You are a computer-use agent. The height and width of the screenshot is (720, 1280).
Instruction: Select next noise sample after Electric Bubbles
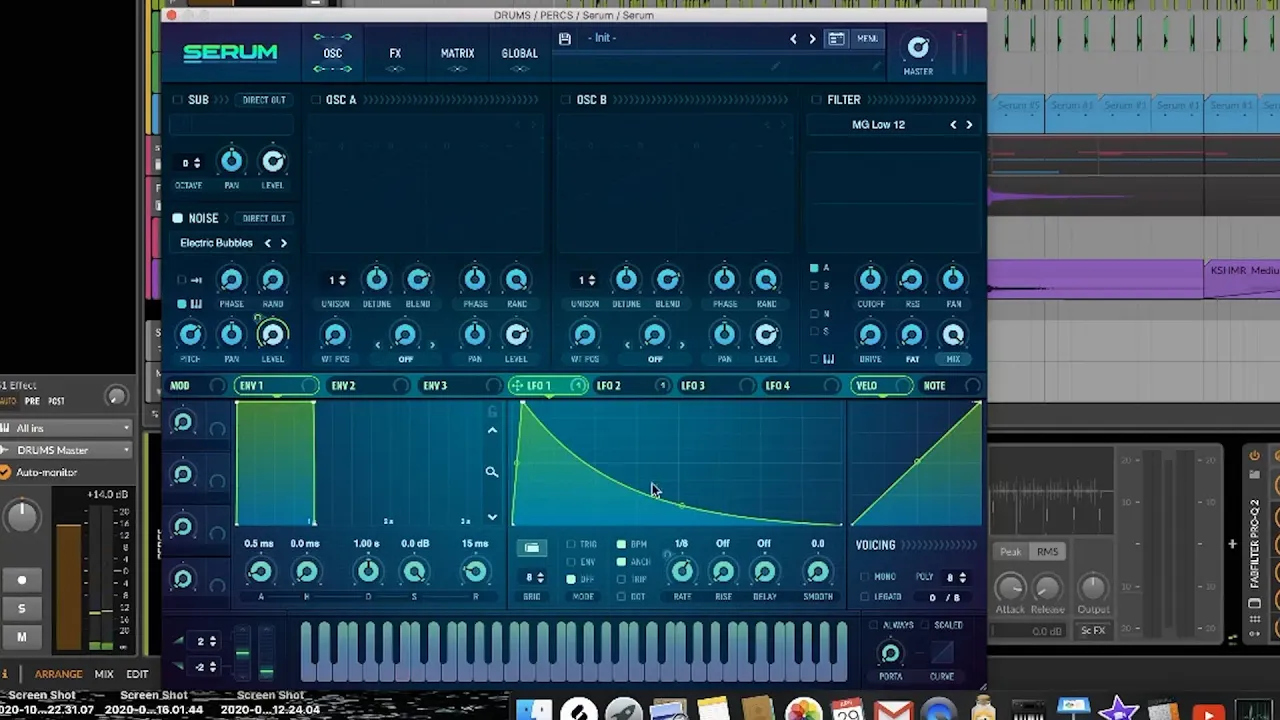(284, 243)
